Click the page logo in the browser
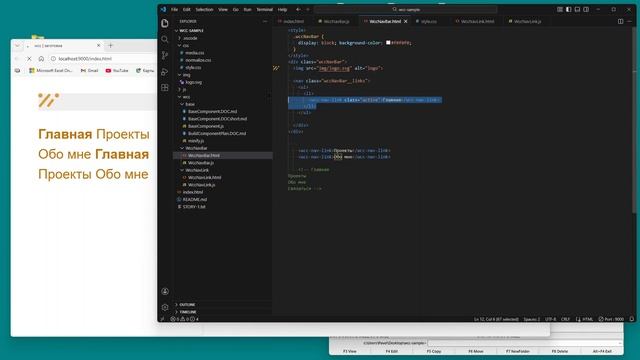The image size is (640, 360). coord(49,100)
